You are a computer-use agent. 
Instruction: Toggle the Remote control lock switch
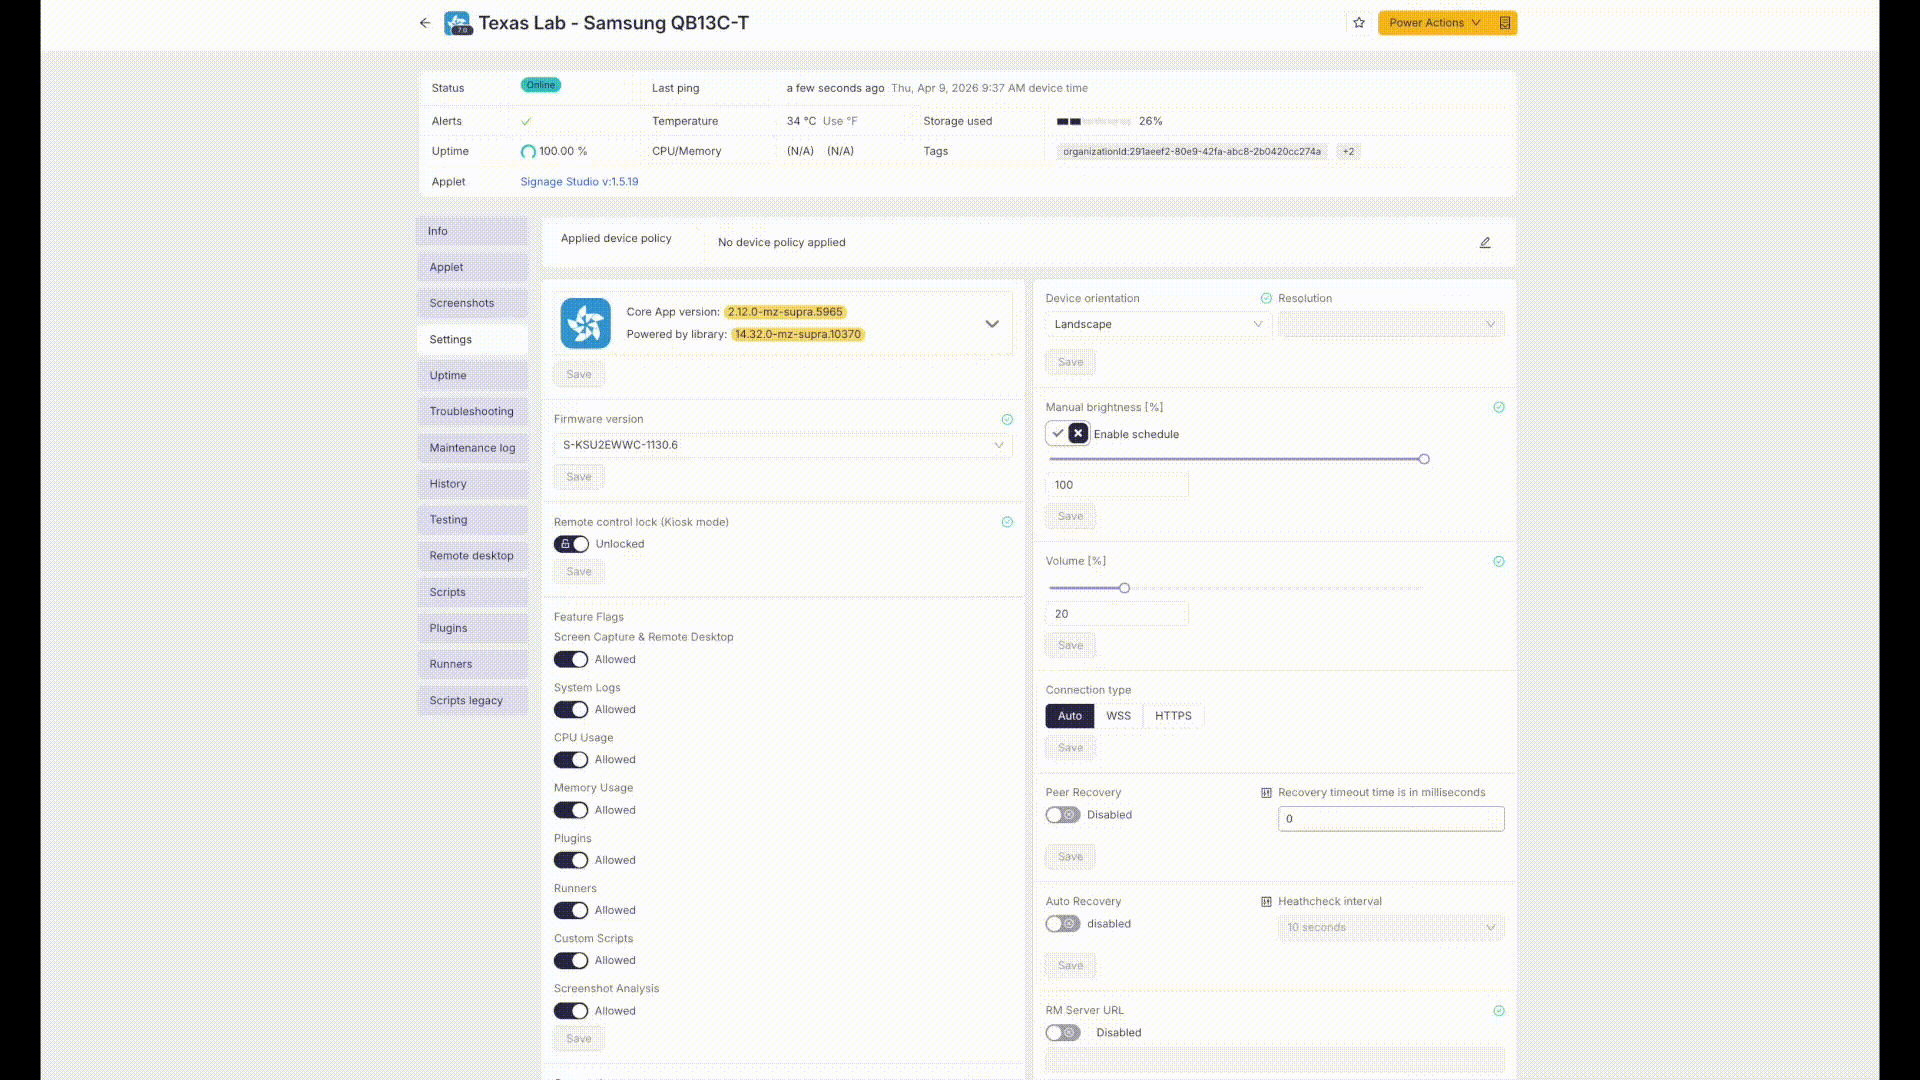point(572,544)
